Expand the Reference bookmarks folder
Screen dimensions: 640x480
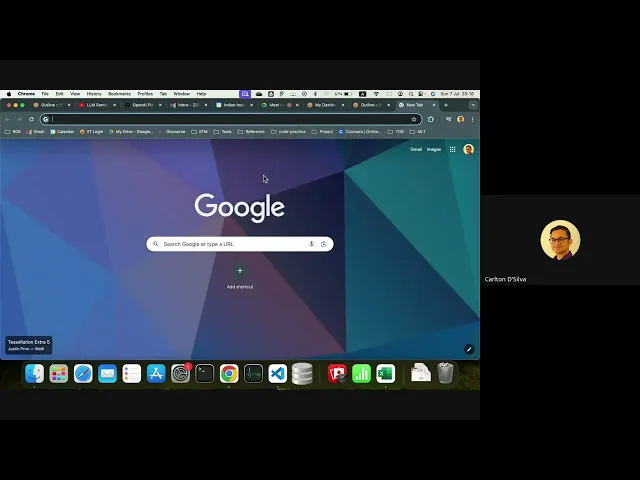pyautogui.click(x=251, y=131)
